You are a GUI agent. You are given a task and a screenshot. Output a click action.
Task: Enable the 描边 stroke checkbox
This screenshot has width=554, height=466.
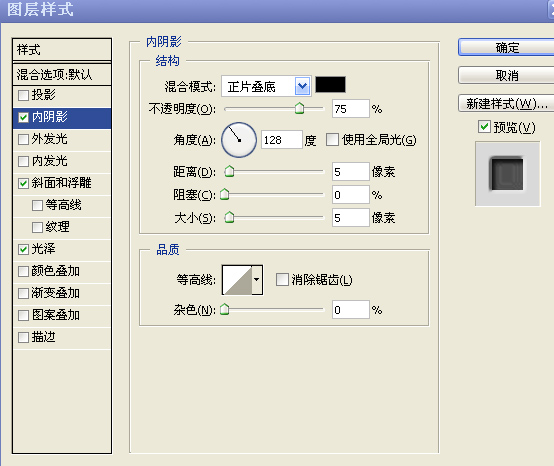23,337
